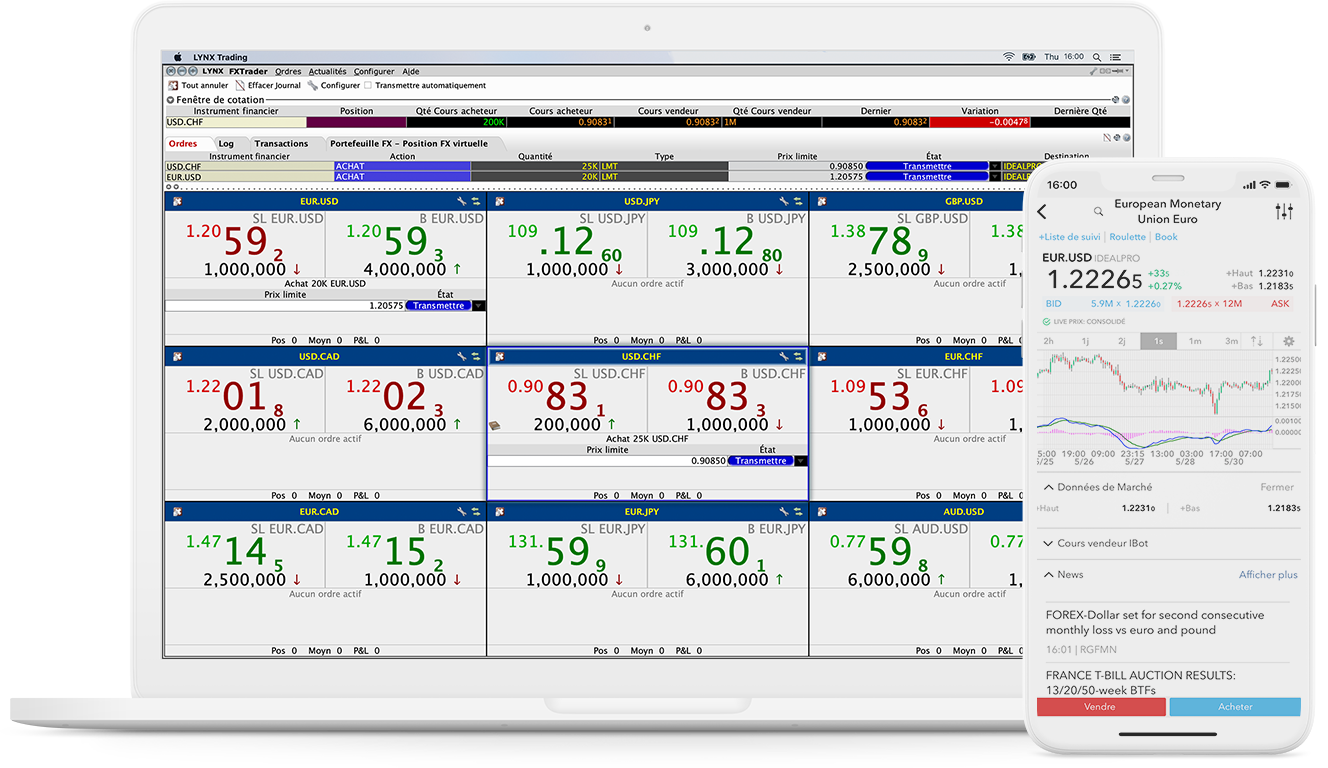
Task: Open the Aide menu
Action: tap(411, 72)
